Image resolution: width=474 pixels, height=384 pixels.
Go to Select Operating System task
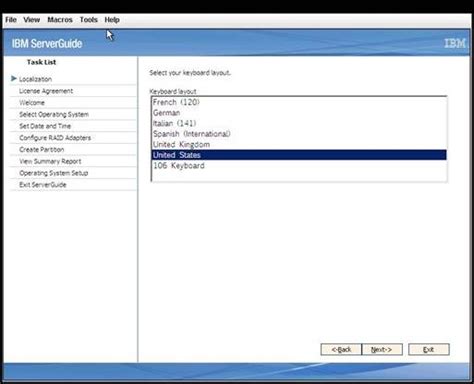pyautogui.click(x=54, y=114)
